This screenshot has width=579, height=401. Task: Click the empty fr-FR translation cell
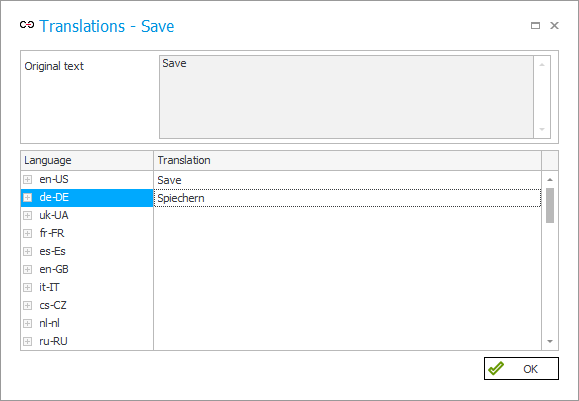[x=347, y=233]
